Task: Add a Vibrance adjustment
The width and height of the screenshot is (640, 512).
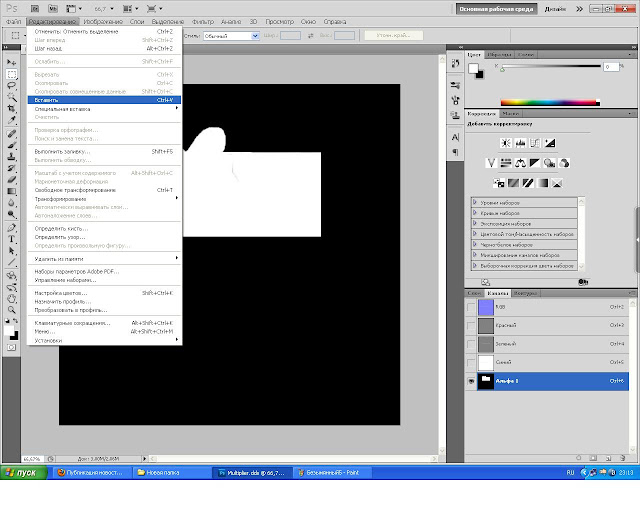Action: coord(491,163)
